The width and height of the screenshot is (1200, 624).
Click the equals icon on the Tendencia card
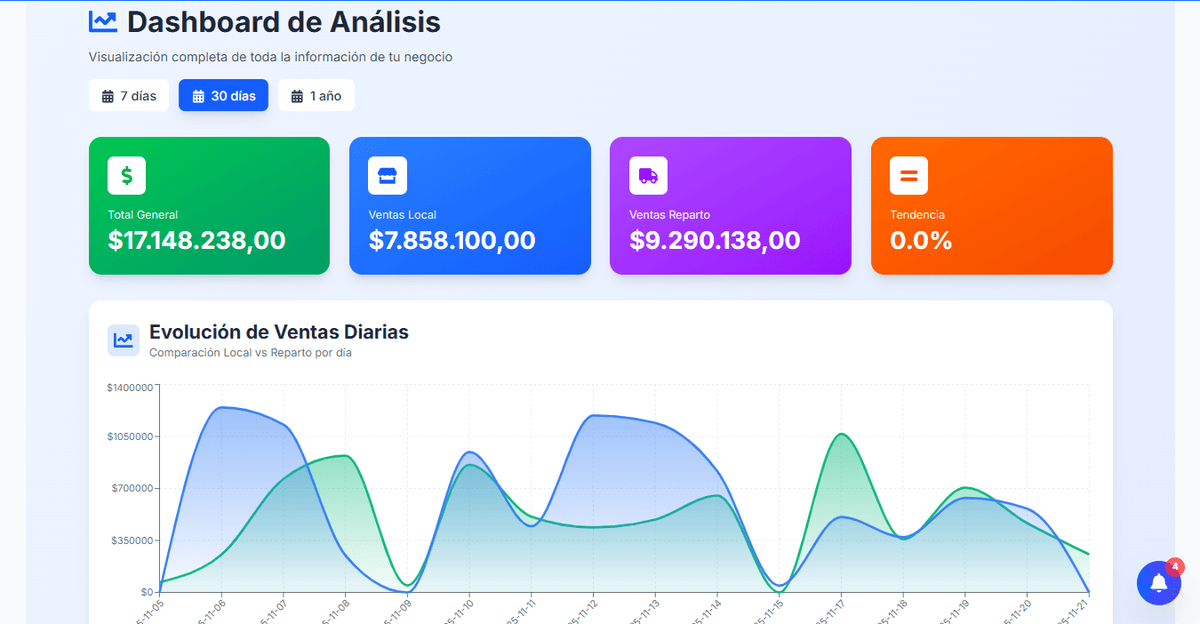[908, 174]
